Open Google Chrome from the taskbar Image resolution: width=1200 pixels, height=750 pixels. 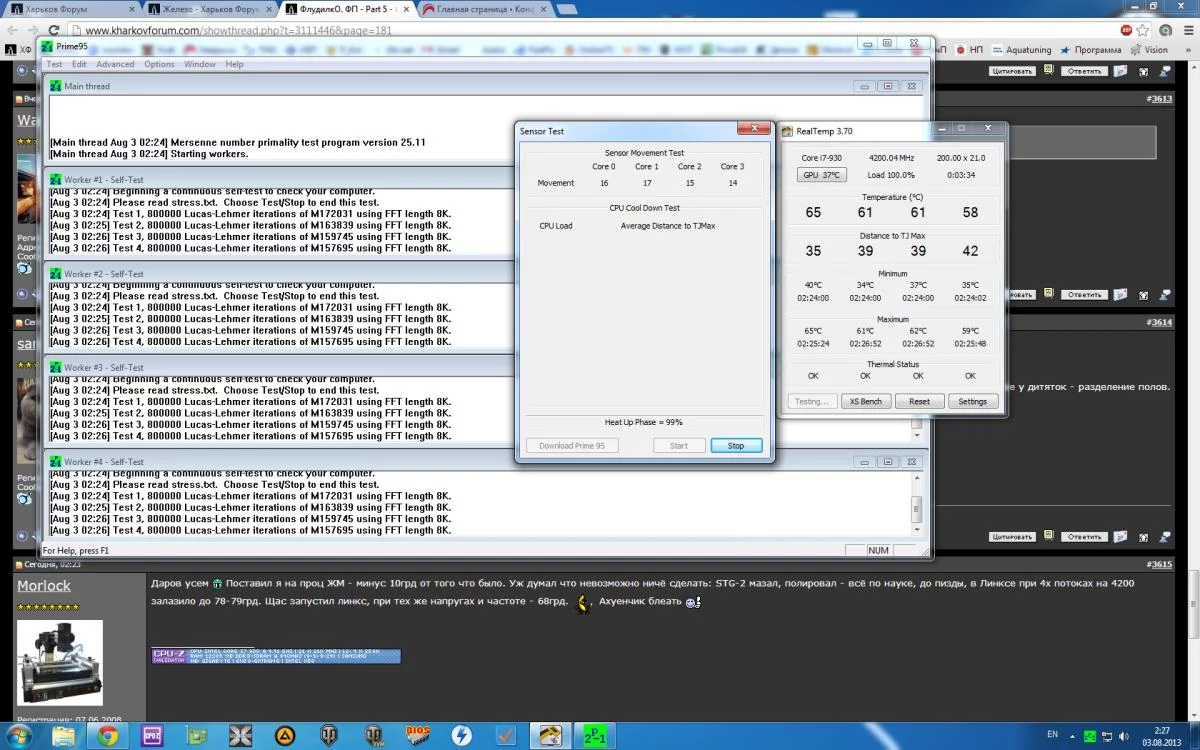tap(108, 736)
